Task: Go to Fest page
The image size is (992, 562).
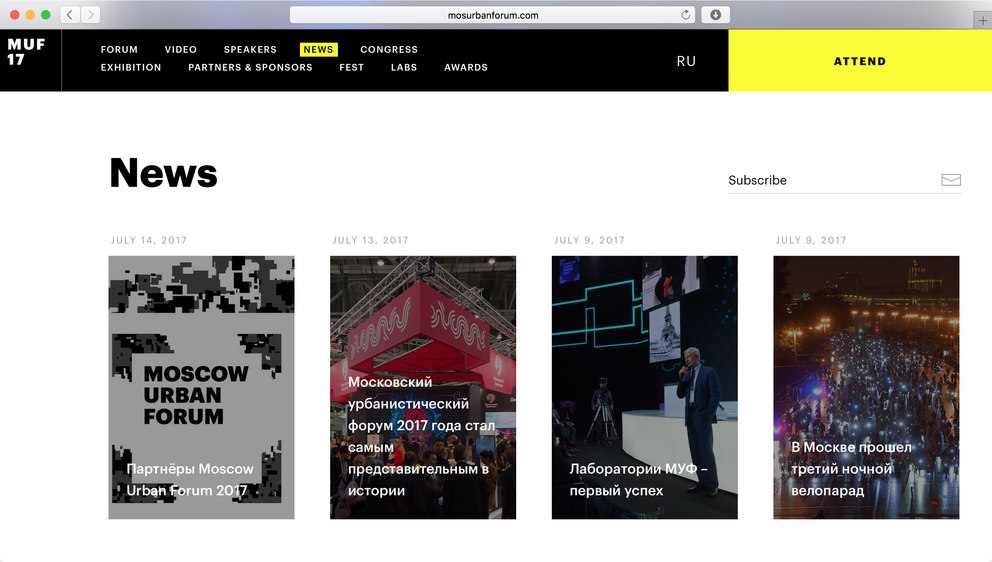Action: click(x=352, y=67)
